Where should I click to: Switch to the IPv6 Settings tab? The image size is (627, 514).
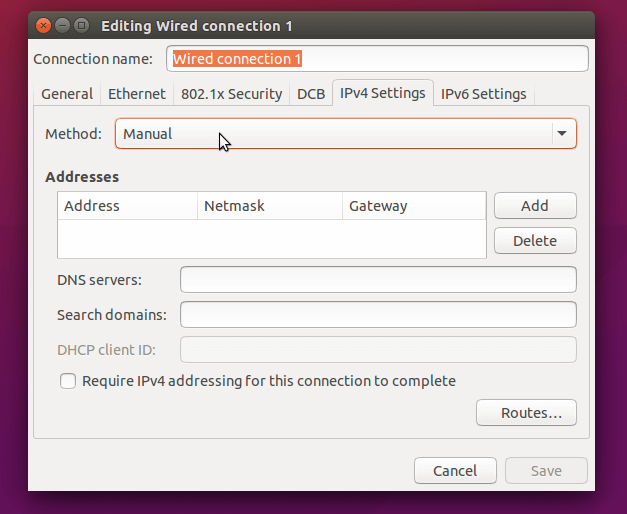click(x=484, y=94)
